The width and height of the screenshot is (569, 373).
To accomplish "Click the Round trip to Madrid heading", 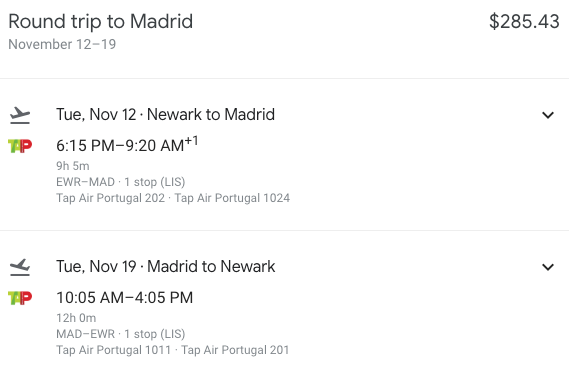I will [x=101, y=21].
